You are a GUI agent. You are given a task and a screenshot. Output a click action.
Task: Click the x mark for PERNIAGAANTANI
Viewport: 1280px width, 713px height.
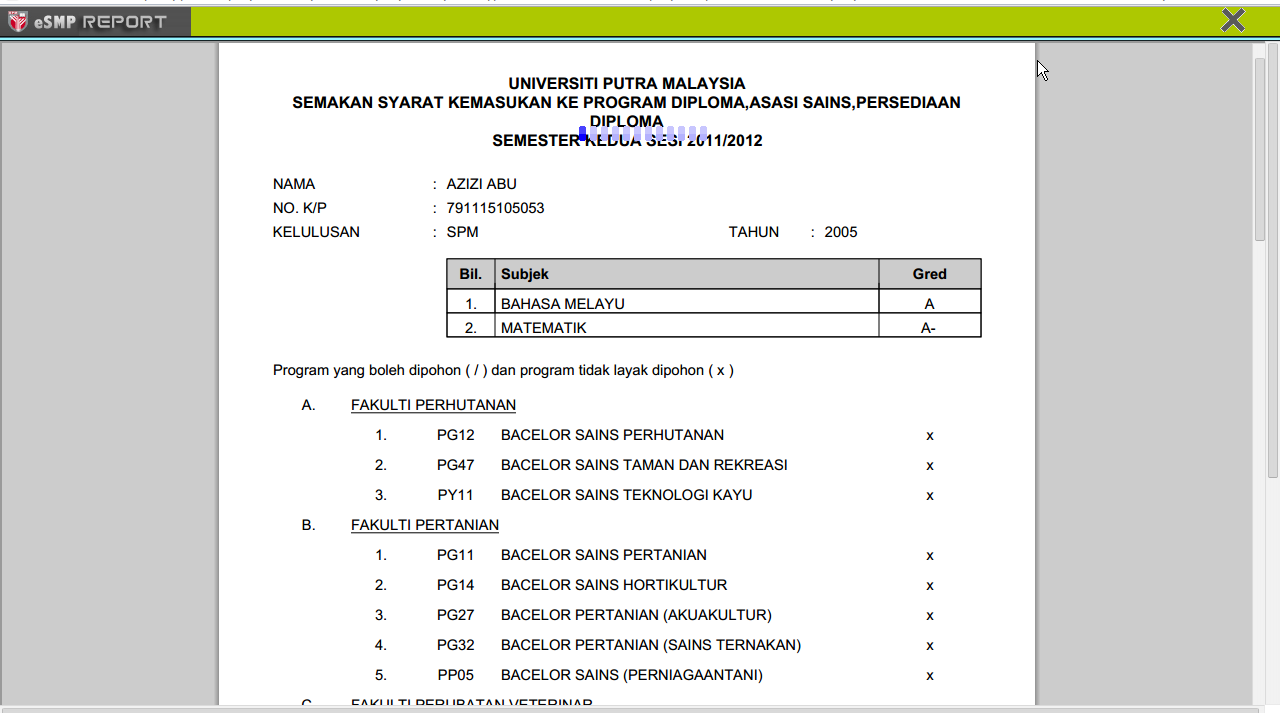[930, 676]
